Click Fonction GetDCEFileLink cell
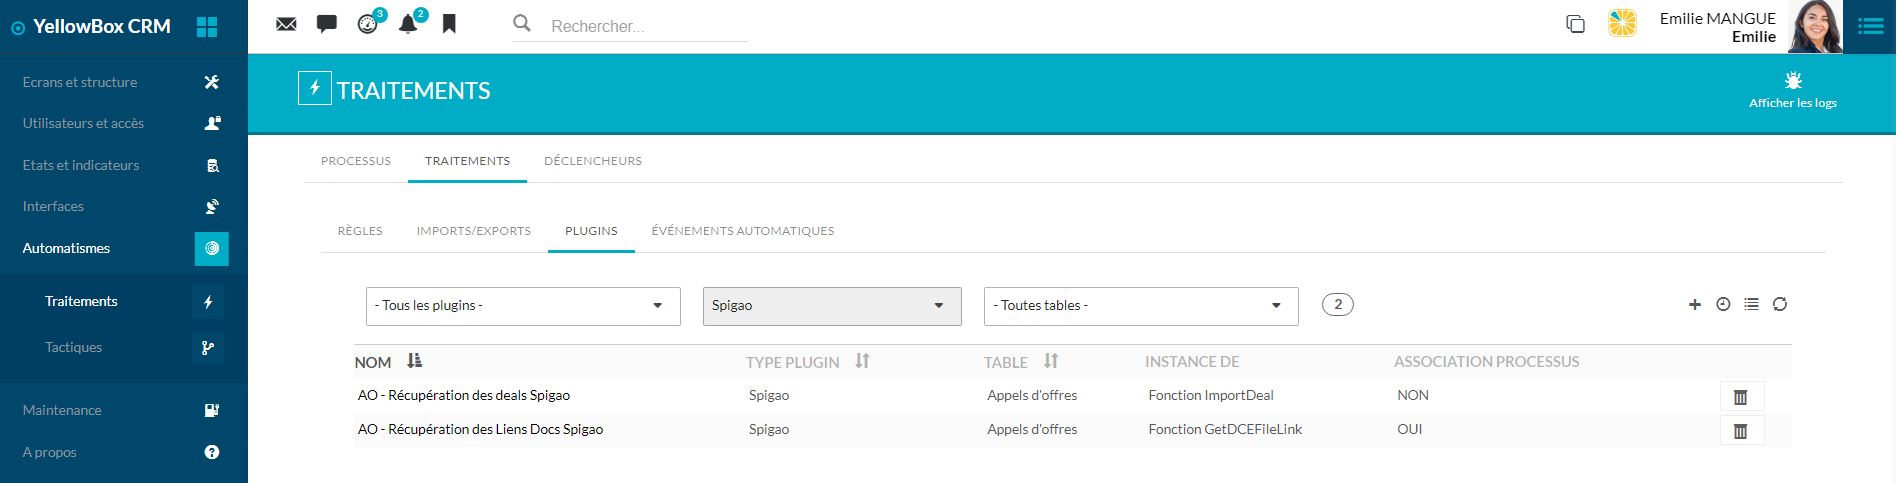This screenshot has height=483, width=1896. click(x=1225, y=429)
